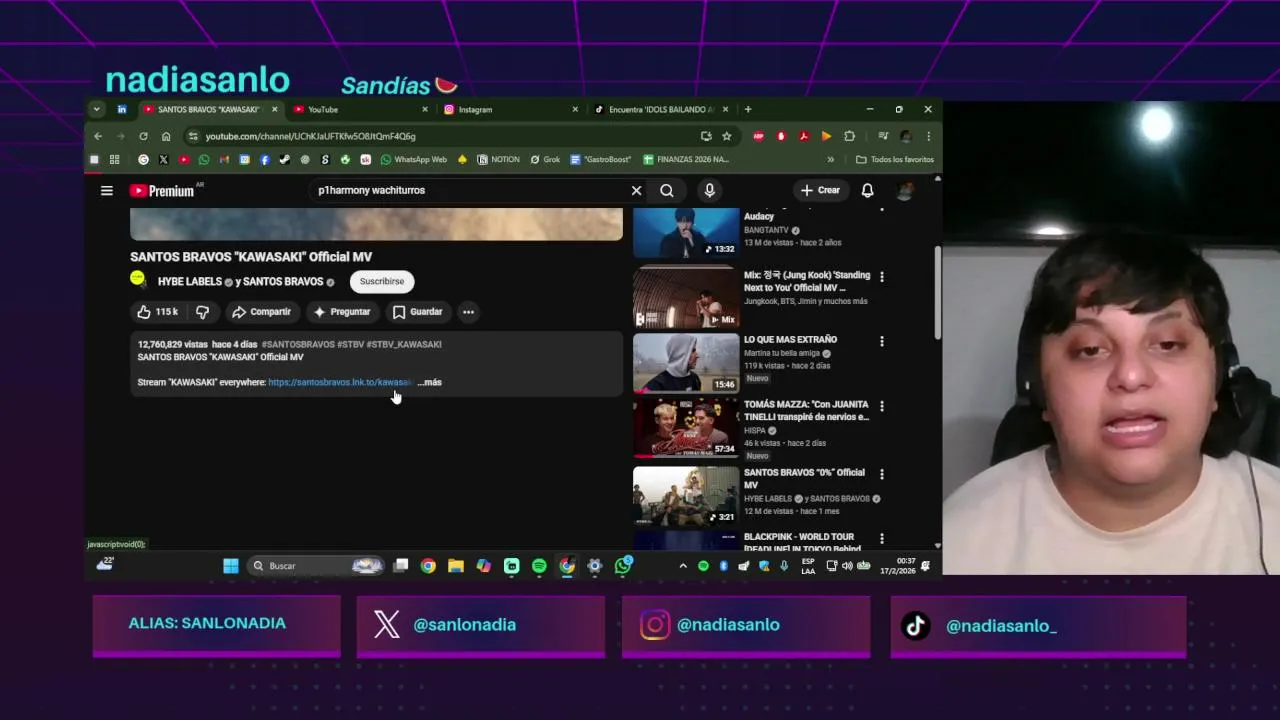Open options menu for Jung Kook mix
This screenshot has height=720, width=1280.
coord(881,276)
